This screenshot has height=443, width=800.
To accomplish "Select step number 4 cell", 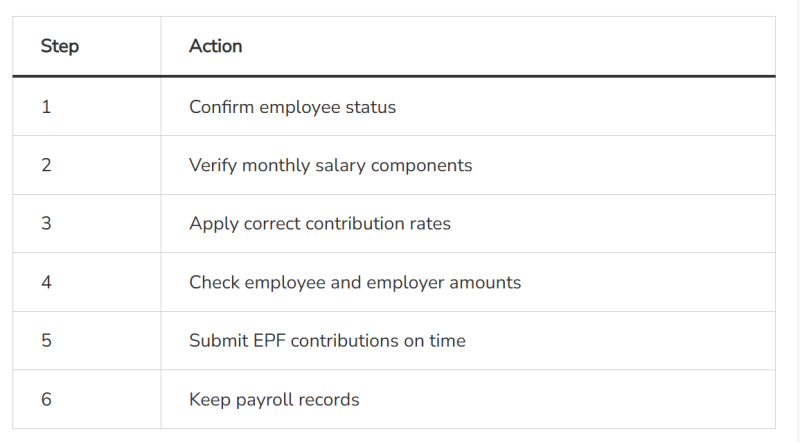I will coord(46,282).
